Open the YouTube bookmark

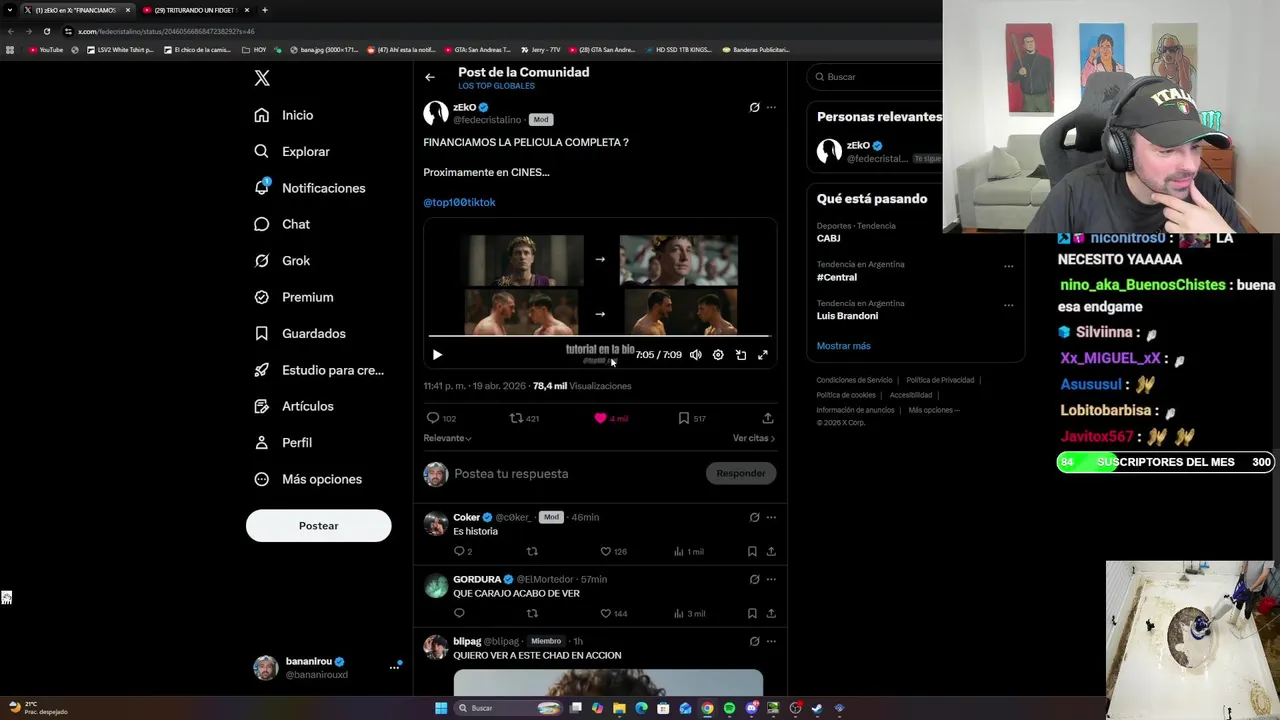[46, 50]
